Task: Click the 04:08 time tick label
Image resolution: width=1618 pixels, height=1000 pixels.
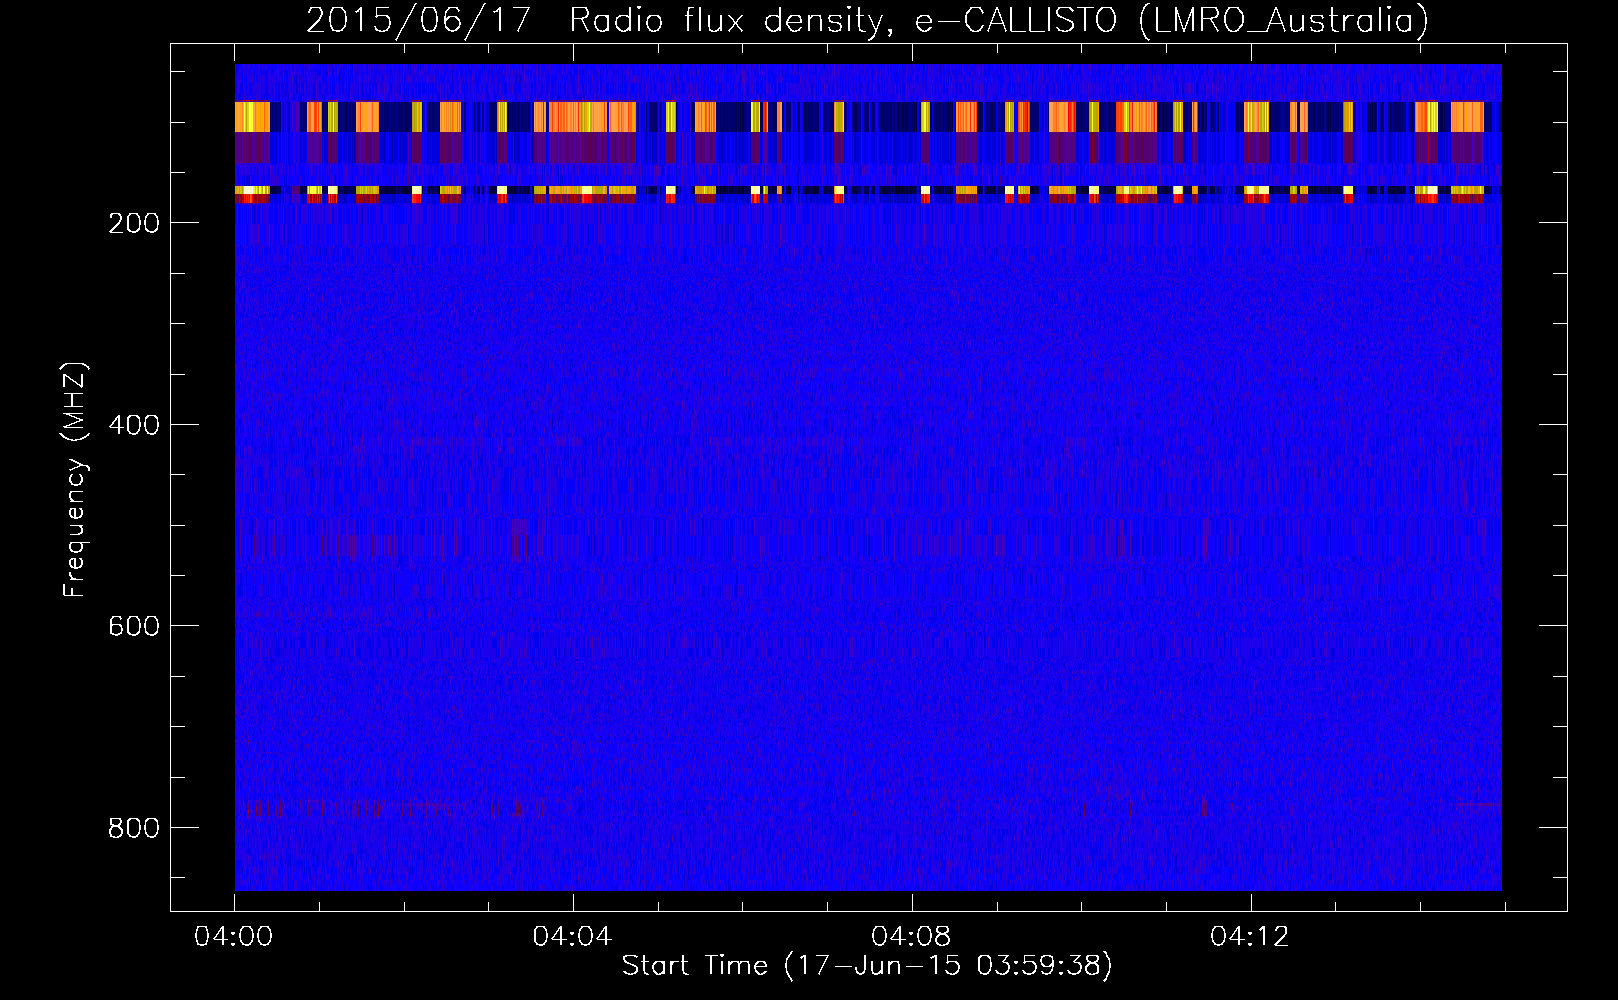Action: click(911, 937)
